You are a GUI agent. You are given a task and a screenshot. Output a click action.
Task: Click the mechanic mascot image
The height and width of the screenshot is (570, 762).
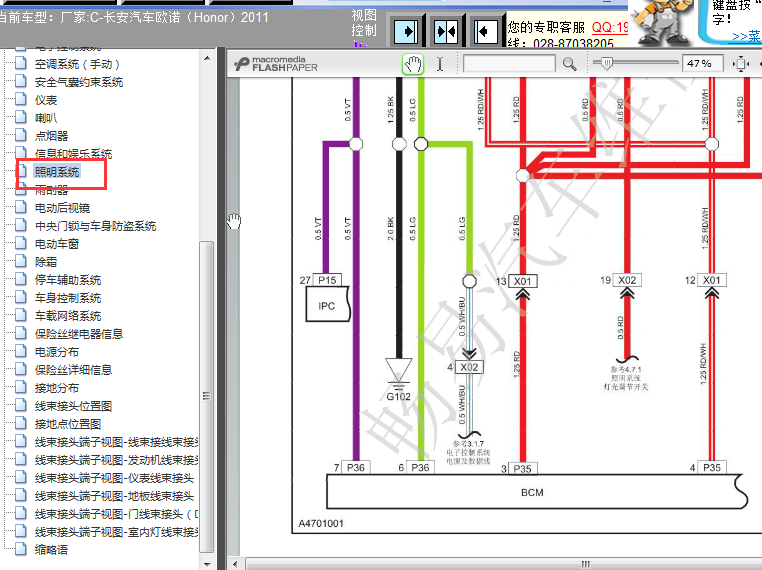coord(663,23)
